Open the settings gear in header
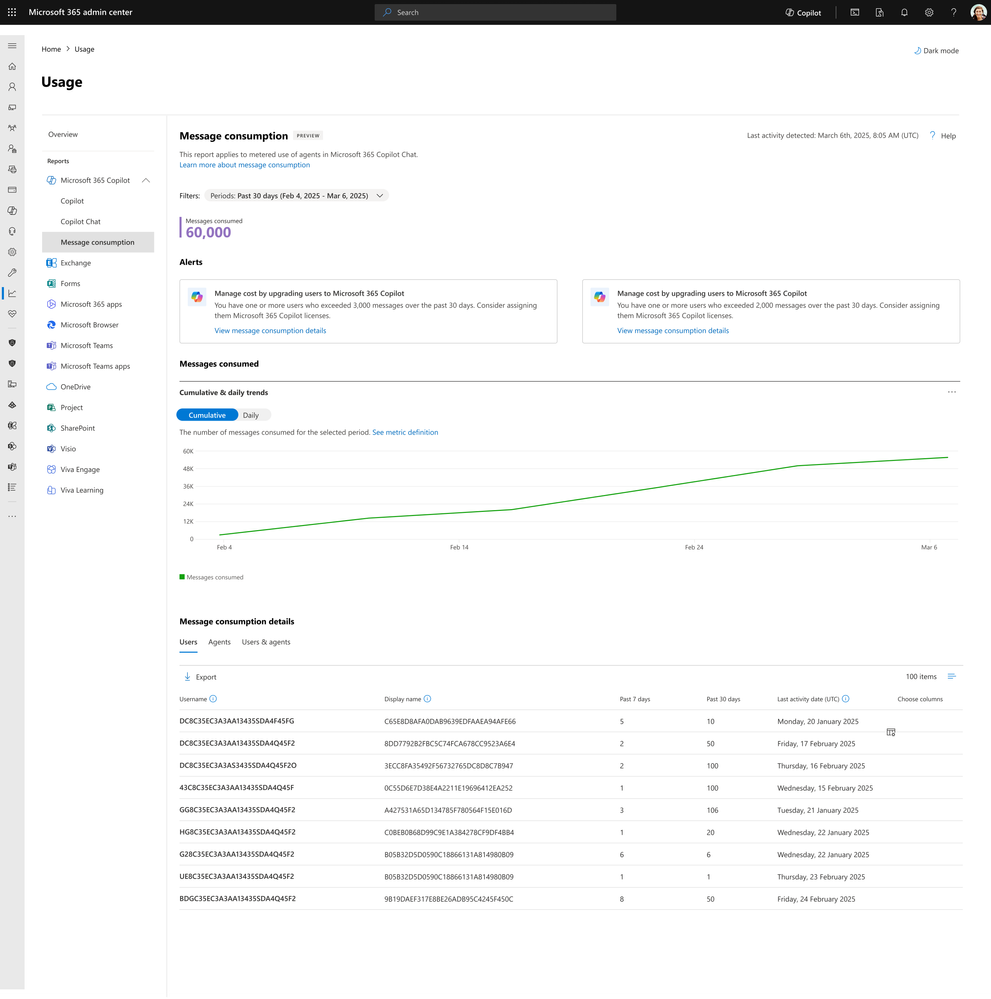 [x=929, y=12]
